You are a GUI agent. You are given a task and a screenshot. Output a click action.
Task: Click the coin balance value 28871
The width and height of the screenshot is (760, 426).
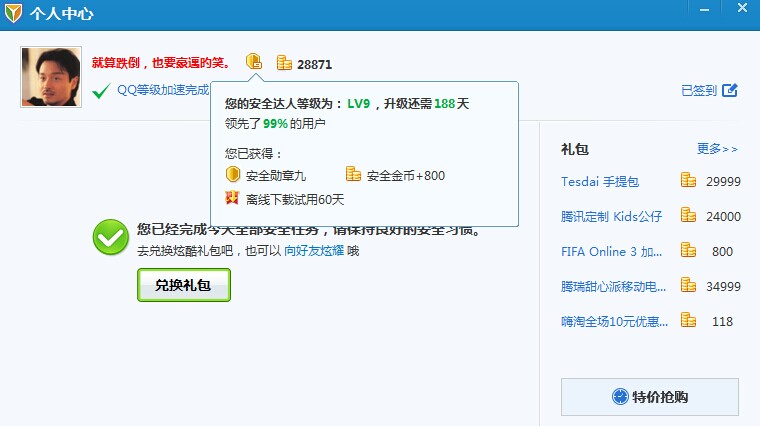(315, 64)
